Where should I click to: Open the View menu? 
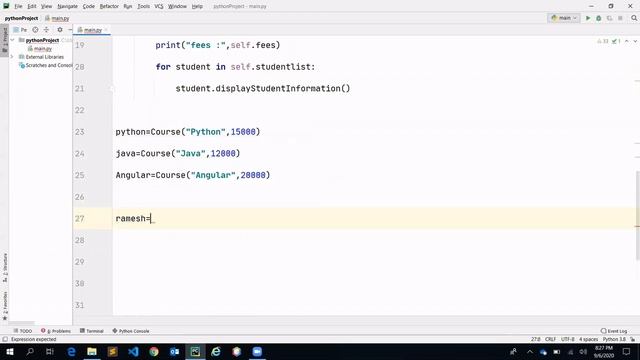point(47,7)
